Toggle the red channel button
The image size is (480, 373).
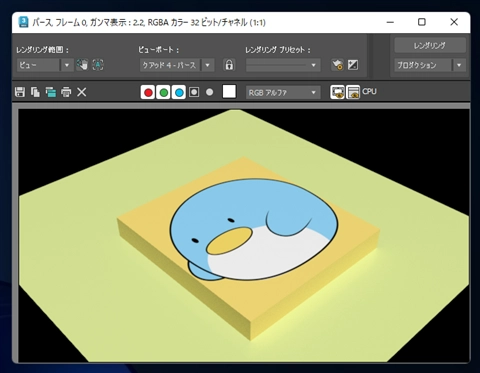click(148, 92)
